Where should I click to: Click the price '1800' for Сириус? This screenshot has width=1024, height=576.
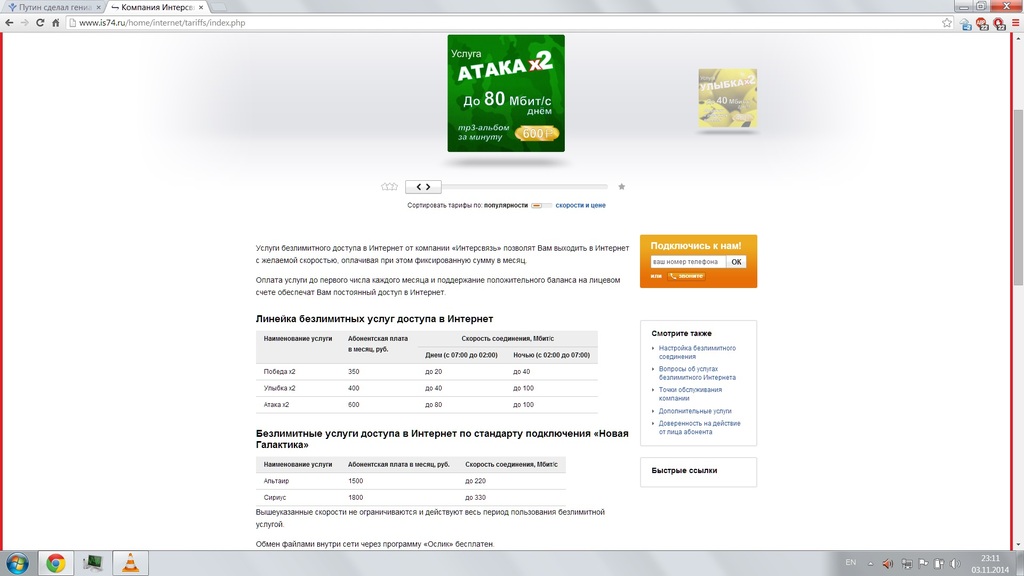click(x=355, y=498)
